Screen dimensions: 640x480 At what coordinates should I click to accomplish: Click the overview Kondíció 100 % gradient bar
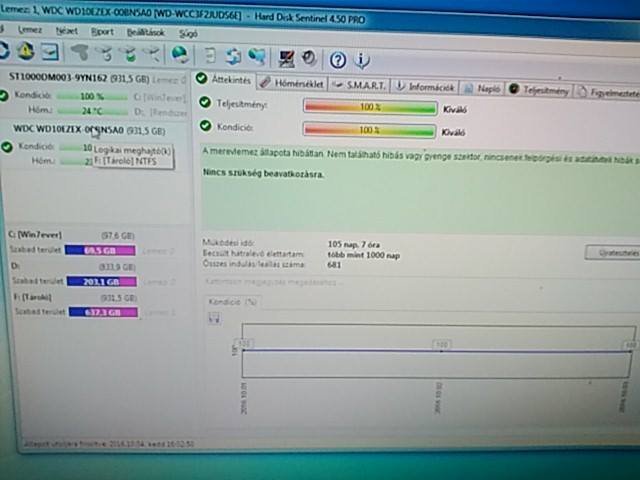click(369, 130)
